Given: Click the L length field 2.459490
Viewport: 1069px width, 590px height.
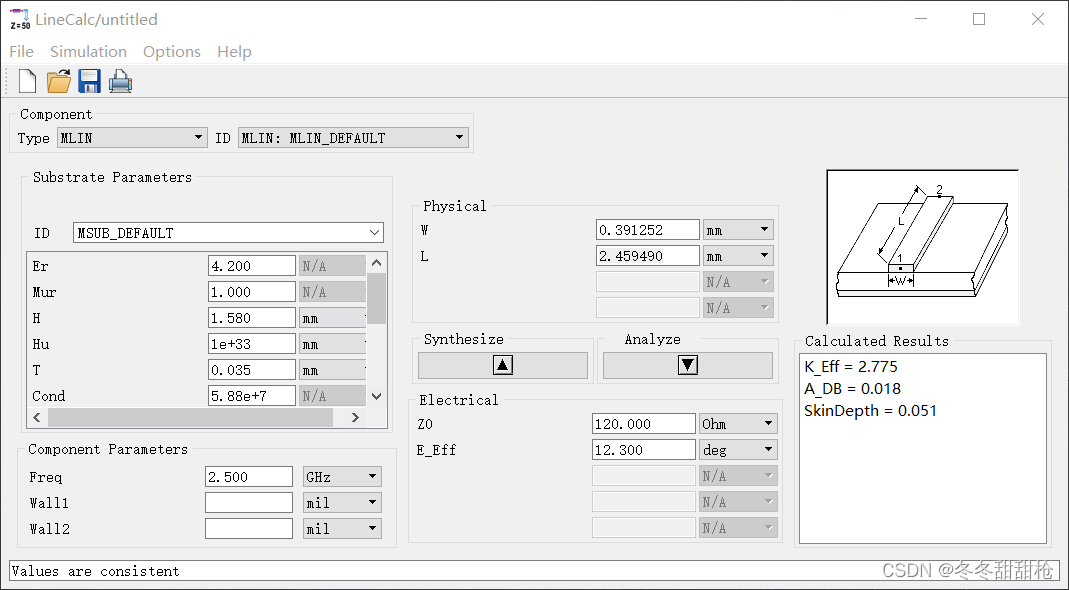Looking at the screenshot, I should tap(648, 256).
